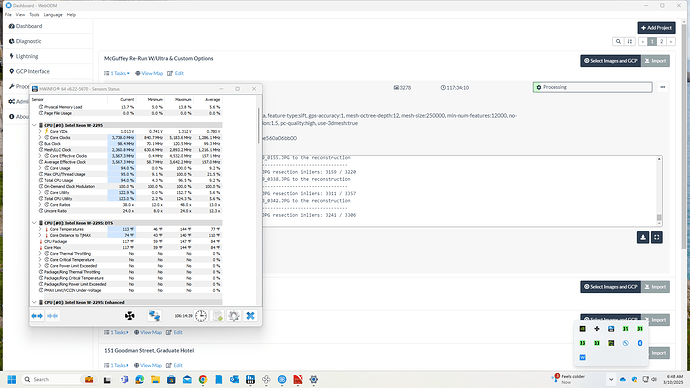Go to projects page 2
This screenshot has height=388, width=690.
[661, 41]
